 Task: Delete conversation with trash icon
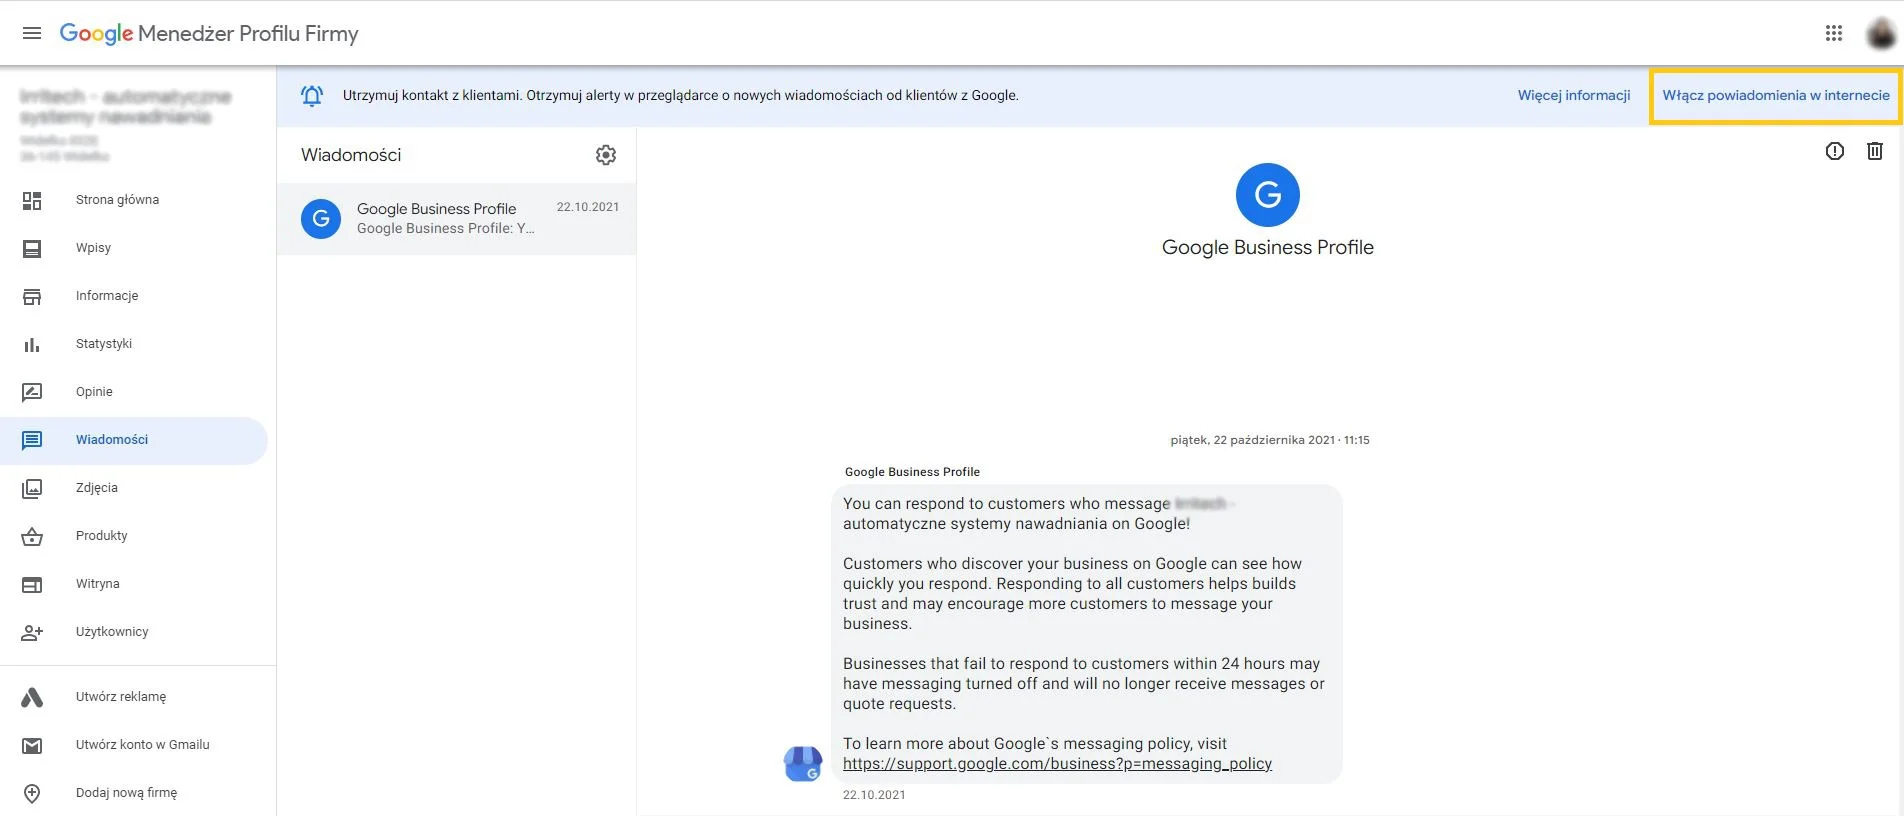[x=1874, y=151]
